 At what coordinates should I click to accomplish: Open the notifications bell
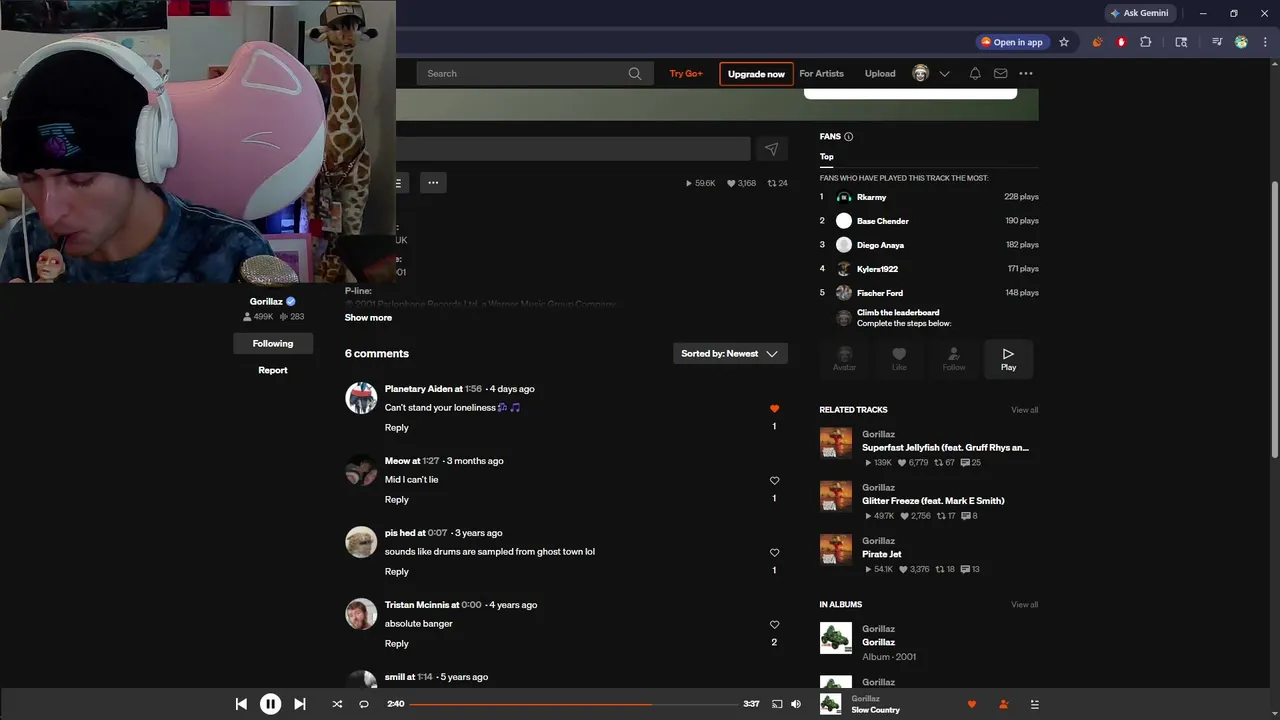coord(975,73)
